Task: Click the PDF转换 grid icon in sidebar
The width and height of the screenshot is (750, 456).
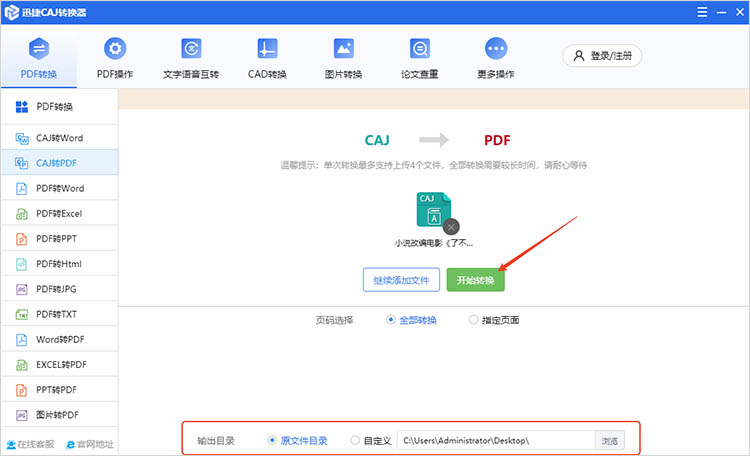Action: point(22,107)
